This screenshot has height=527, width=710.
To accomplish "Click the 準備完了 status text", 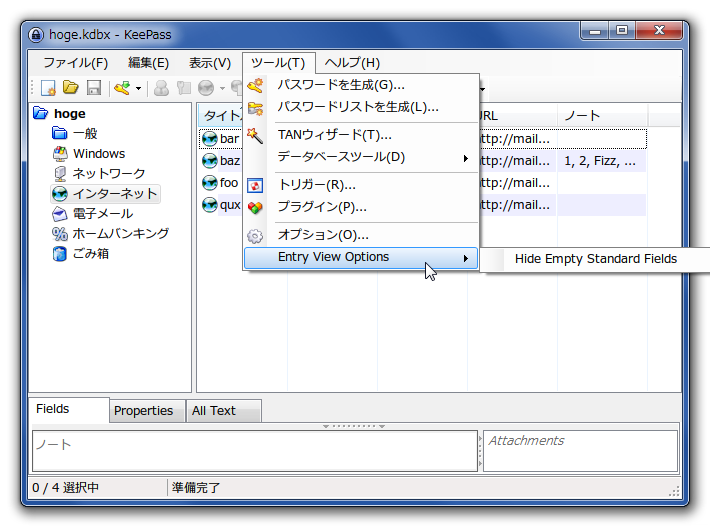I will [196, 488].
